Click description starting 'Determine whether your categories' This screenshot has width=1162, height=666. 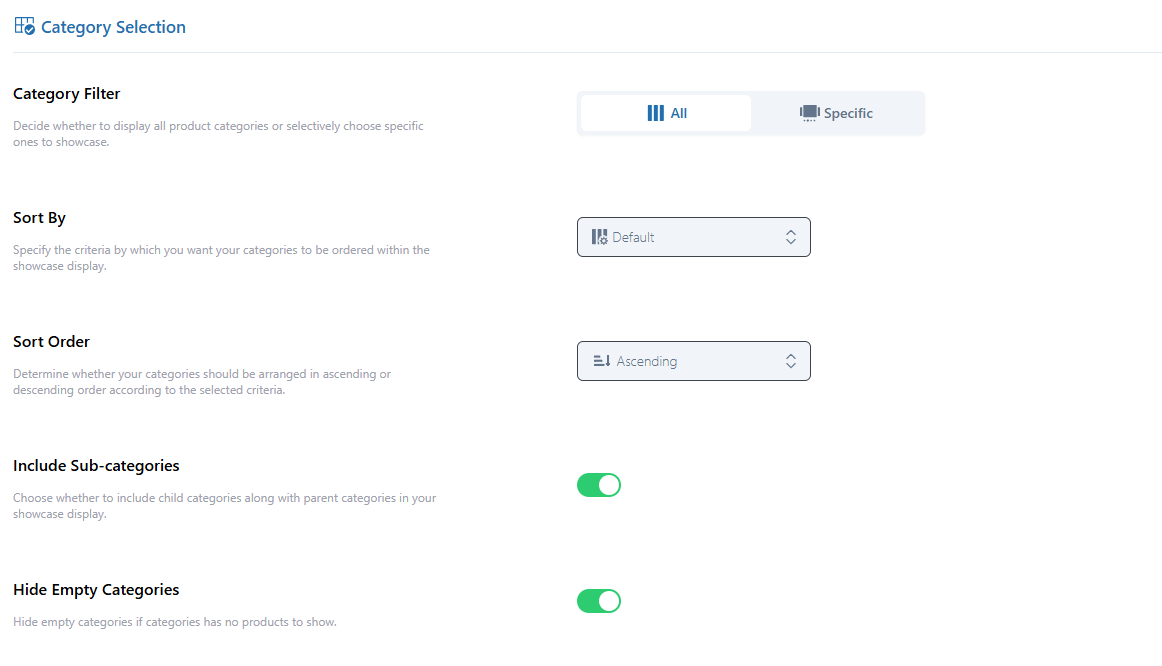[202, 382]
